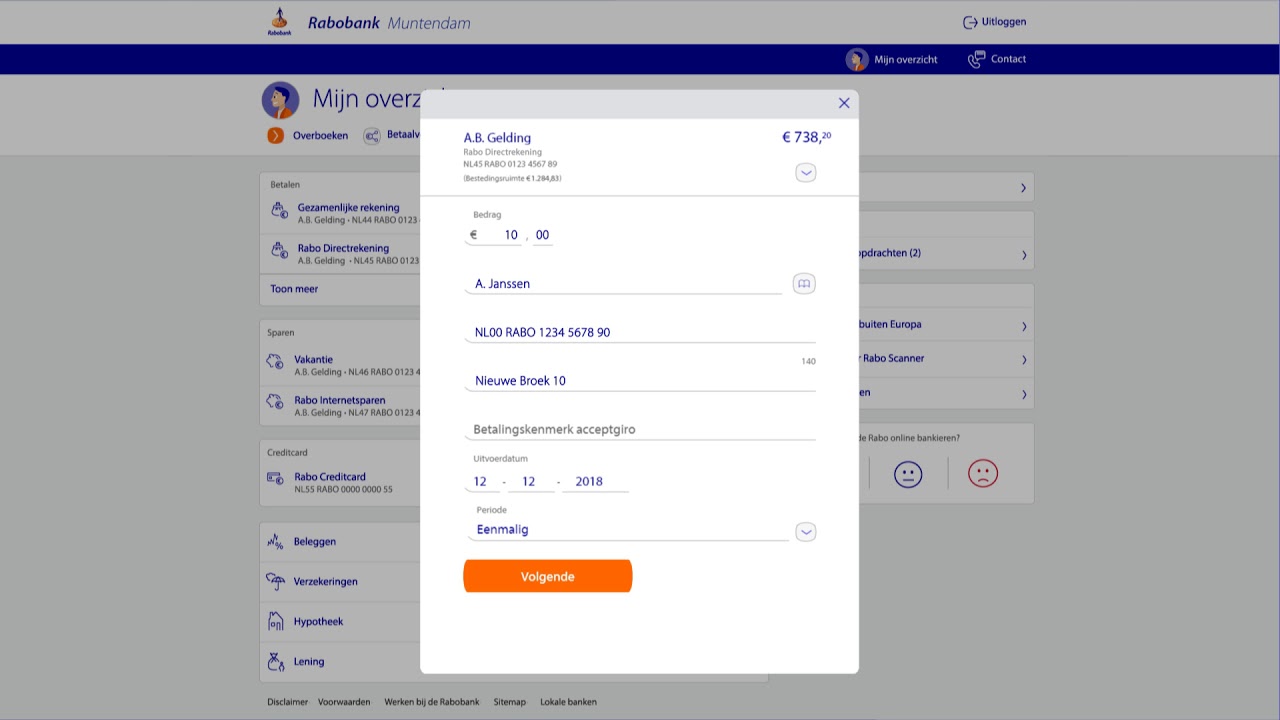
Task: Expand the chevron below Rabo Scanner row
Action: 1023,394
